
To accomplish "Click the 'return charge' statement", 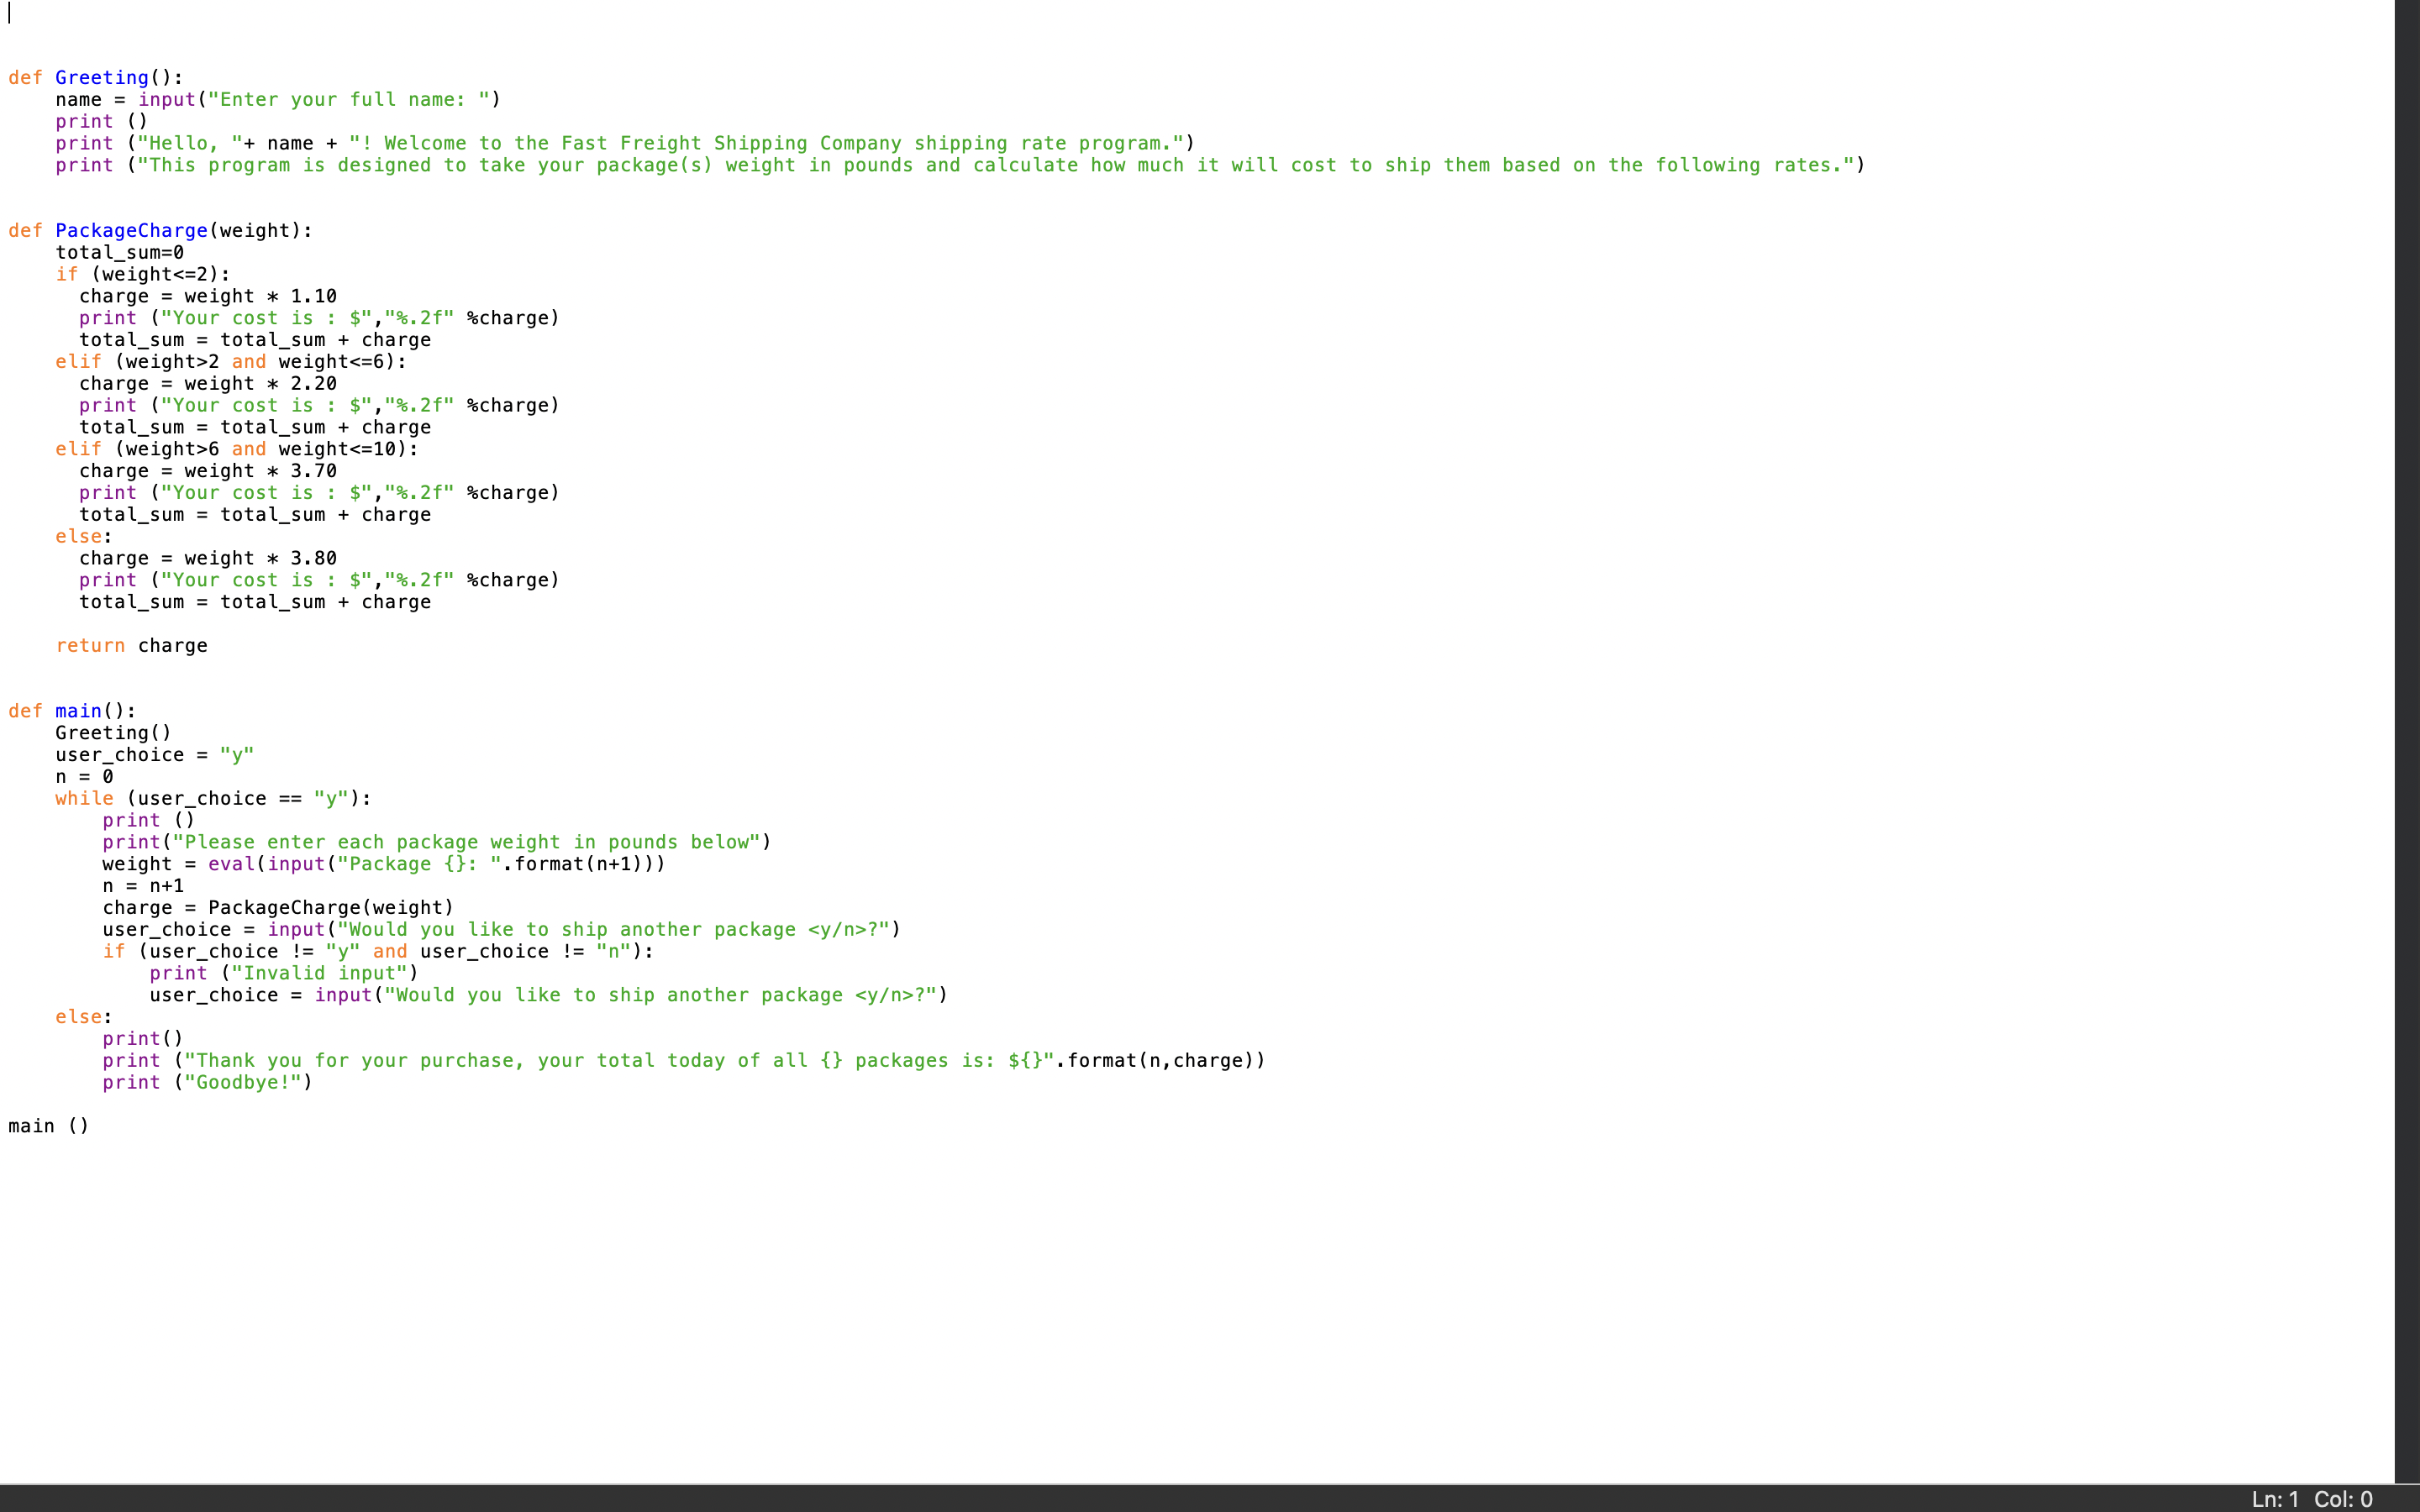I will point(131,645).
